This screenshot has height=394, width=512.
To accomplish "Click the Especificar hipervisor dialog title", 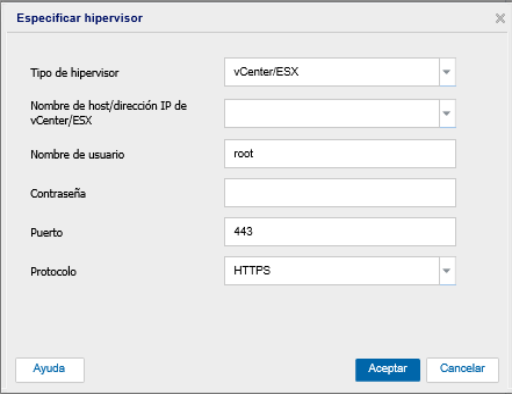I will click(x=80, y=18).
